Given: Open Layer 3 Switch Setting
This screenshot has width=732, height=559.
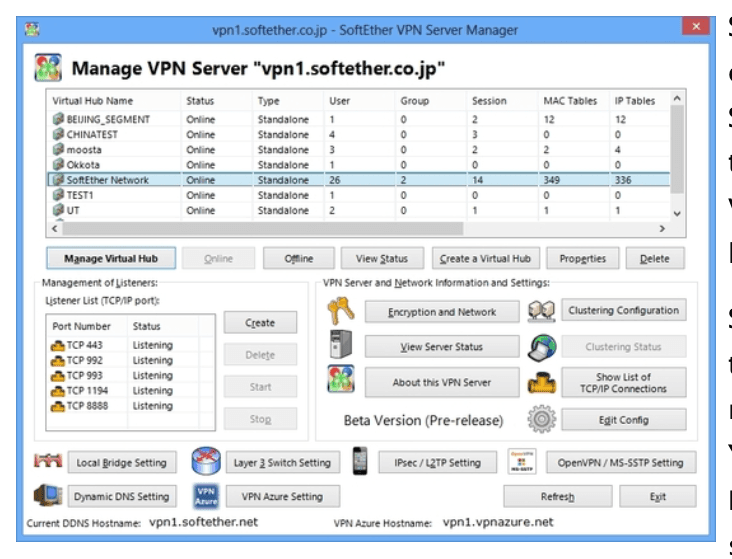Looking at the screenshot, I should click(x=282, y=462).
